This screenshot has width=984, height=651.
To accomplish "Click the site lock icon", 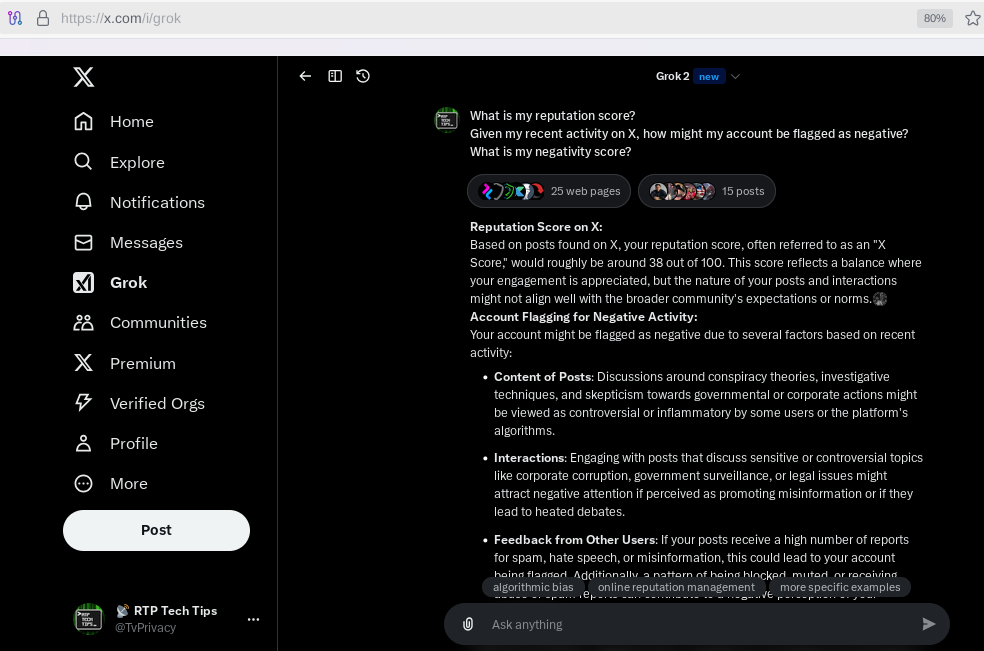I will point(43,18).
